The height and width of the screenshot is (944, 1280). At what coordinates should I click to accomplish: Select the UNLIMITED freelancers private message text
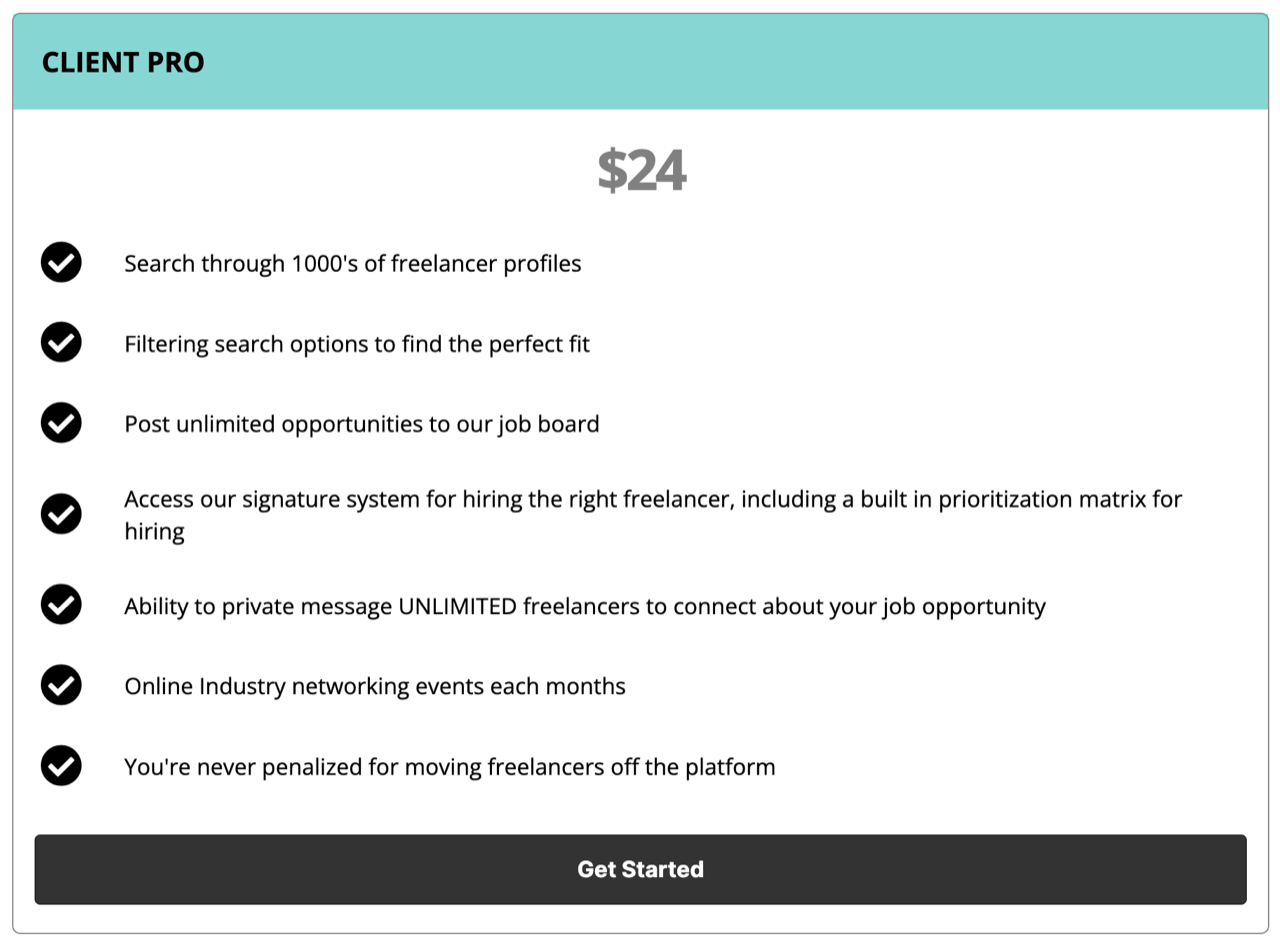click(585, 607)
